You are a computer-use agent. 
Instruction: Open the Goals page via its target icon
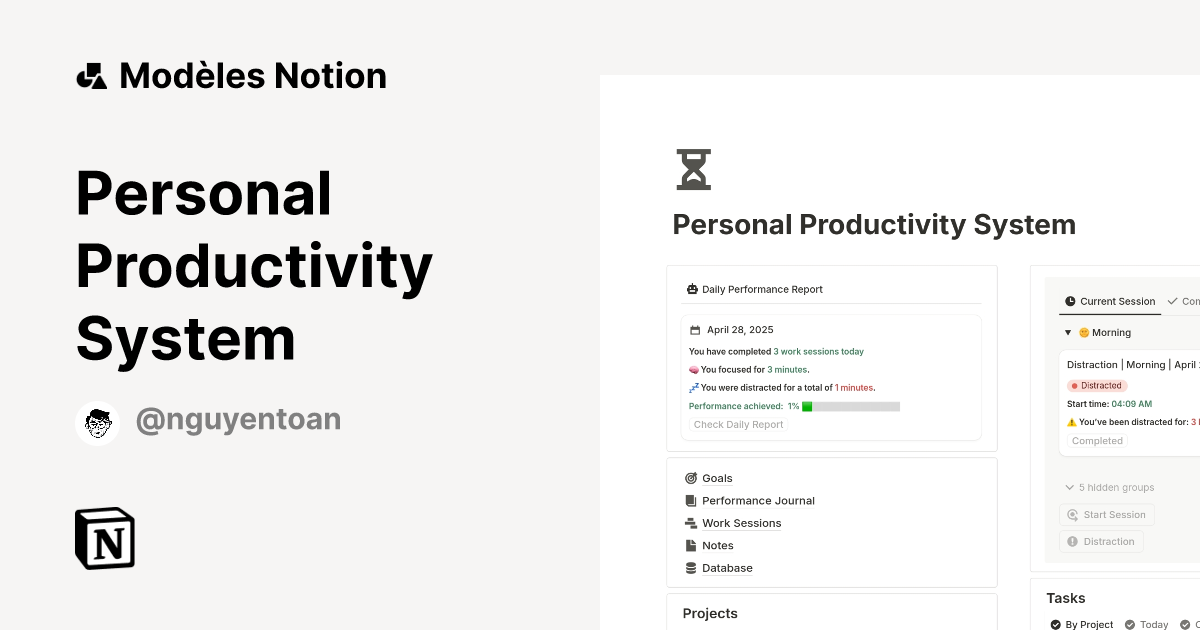(x=691, y=478)
